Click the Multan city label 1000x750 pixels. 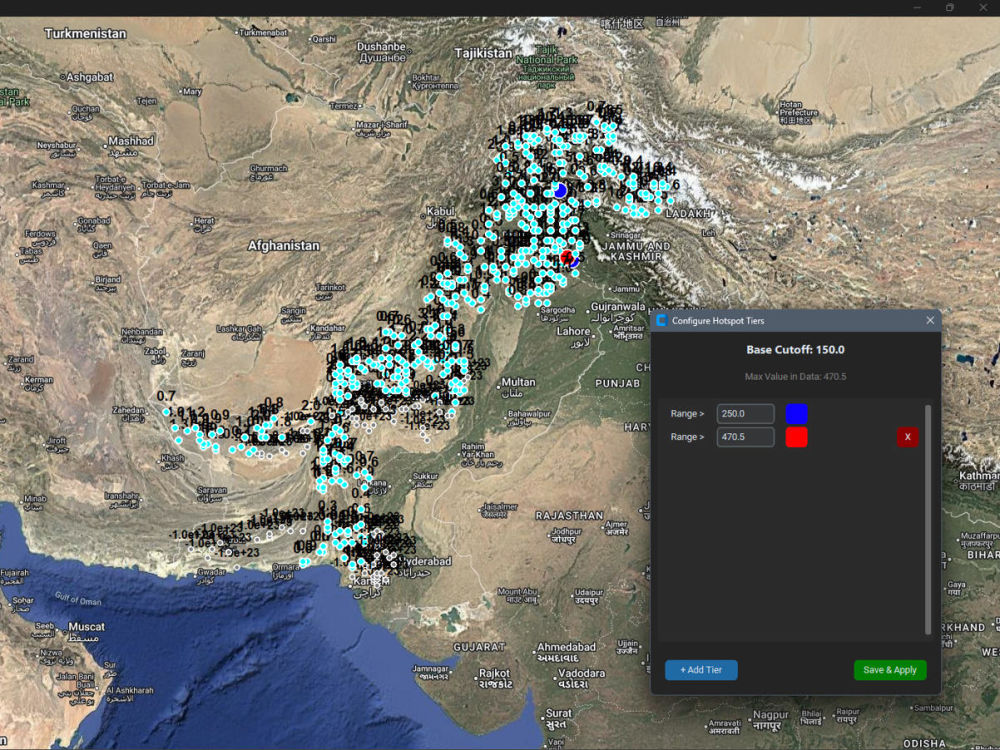pos(518,382)
